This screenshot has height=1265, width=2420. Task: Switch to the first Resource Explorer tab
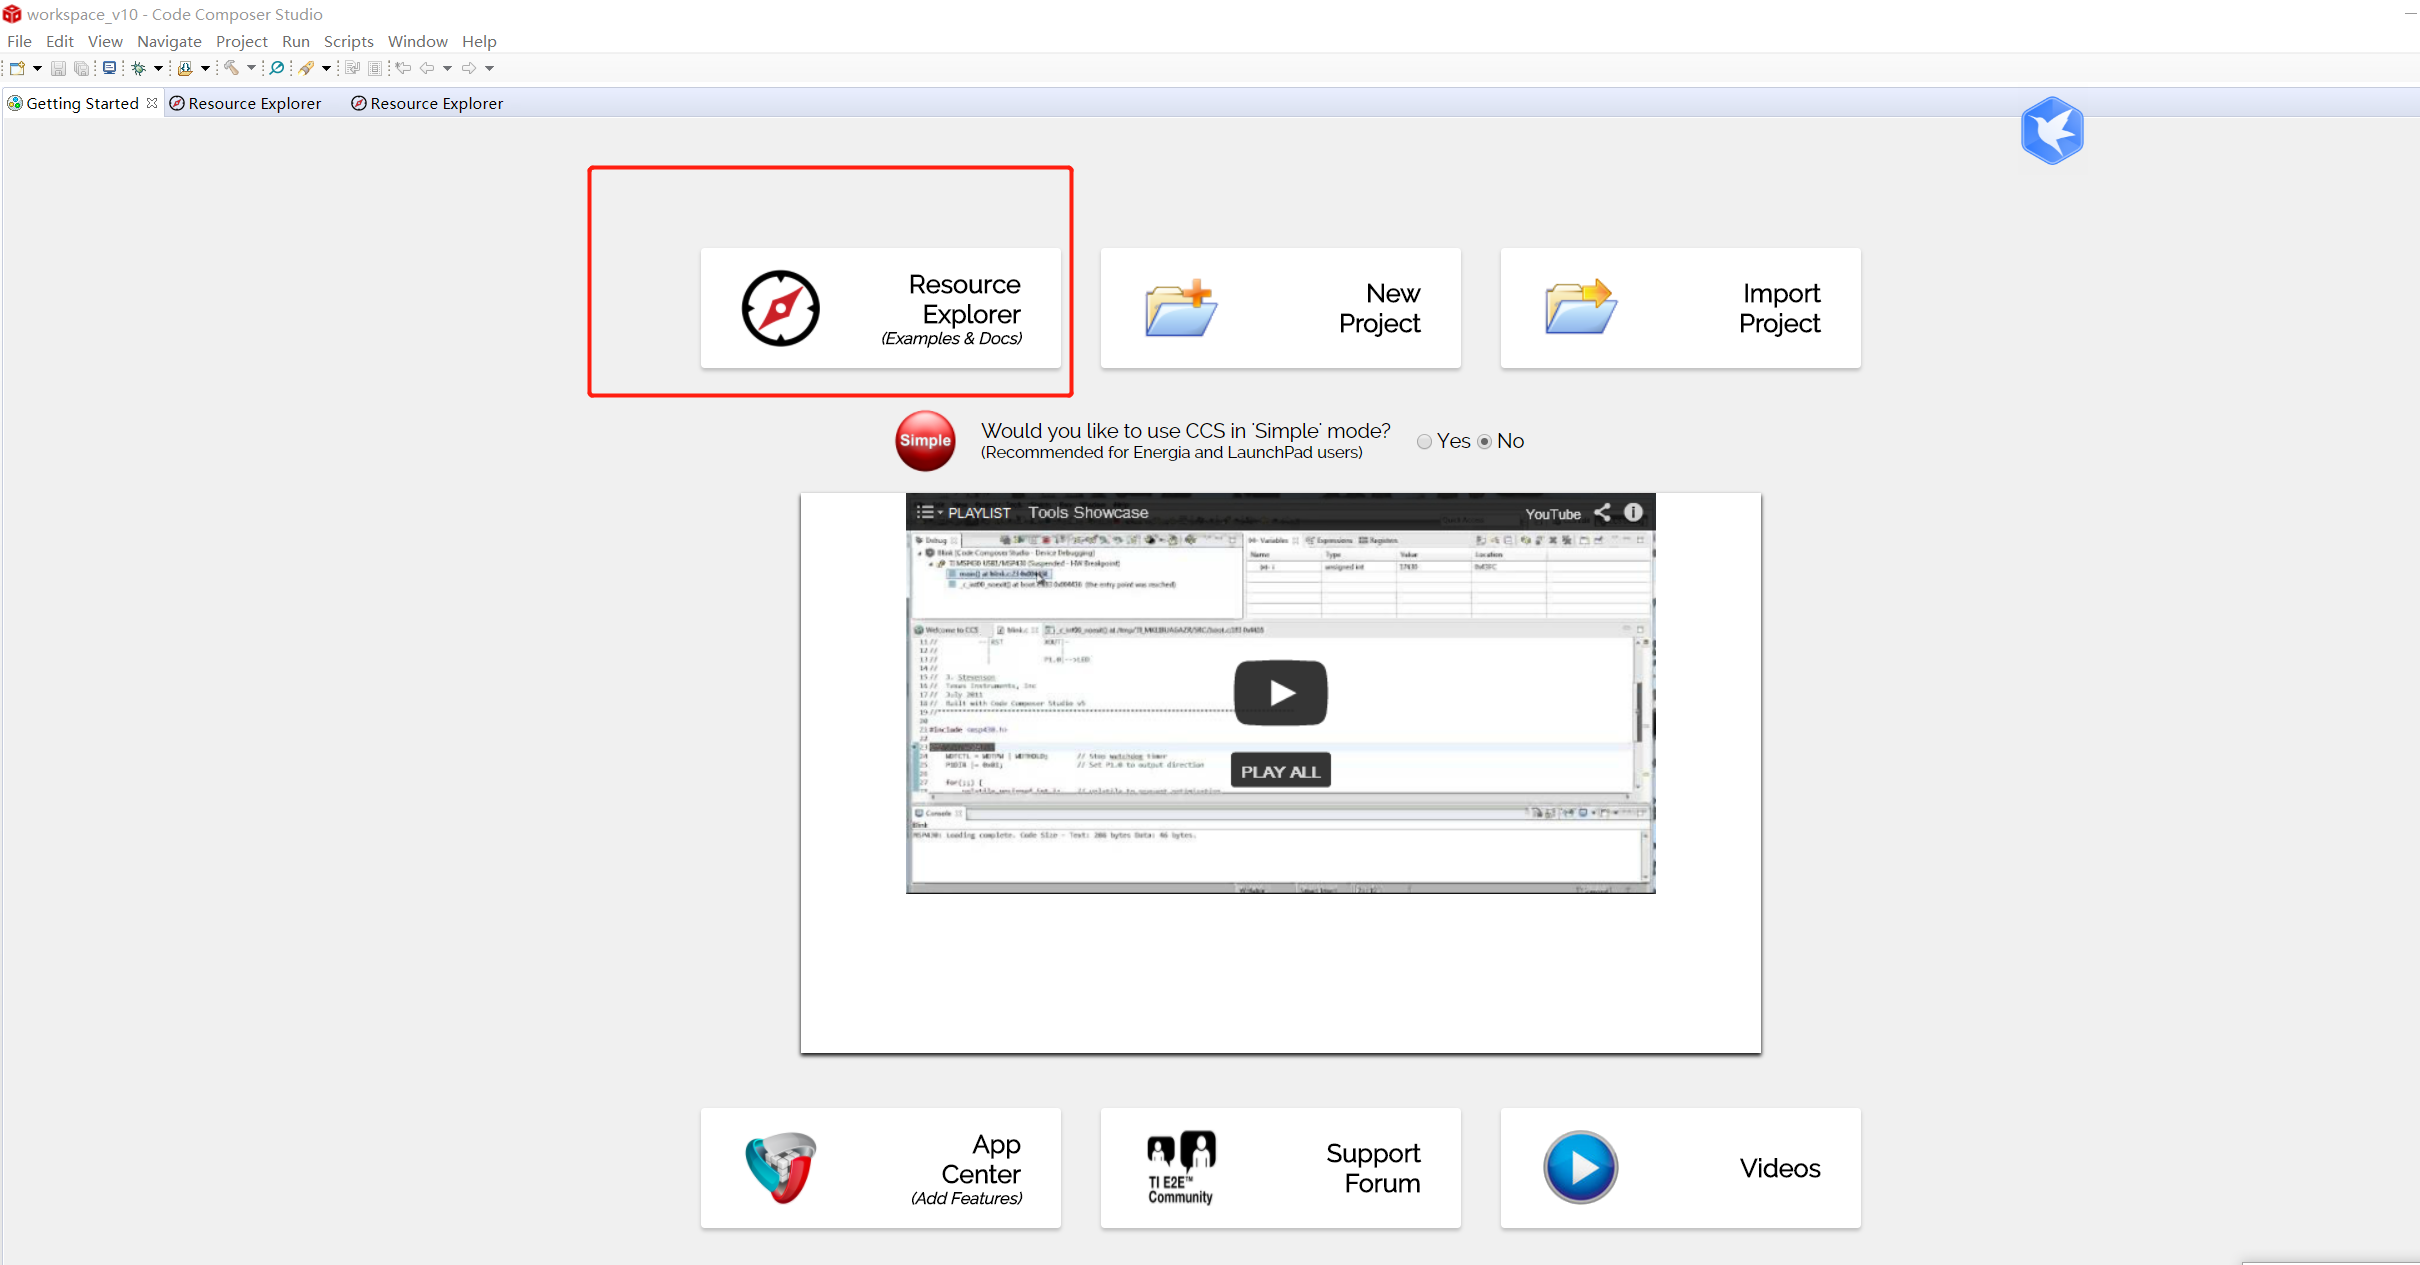(x=246, y=103)
